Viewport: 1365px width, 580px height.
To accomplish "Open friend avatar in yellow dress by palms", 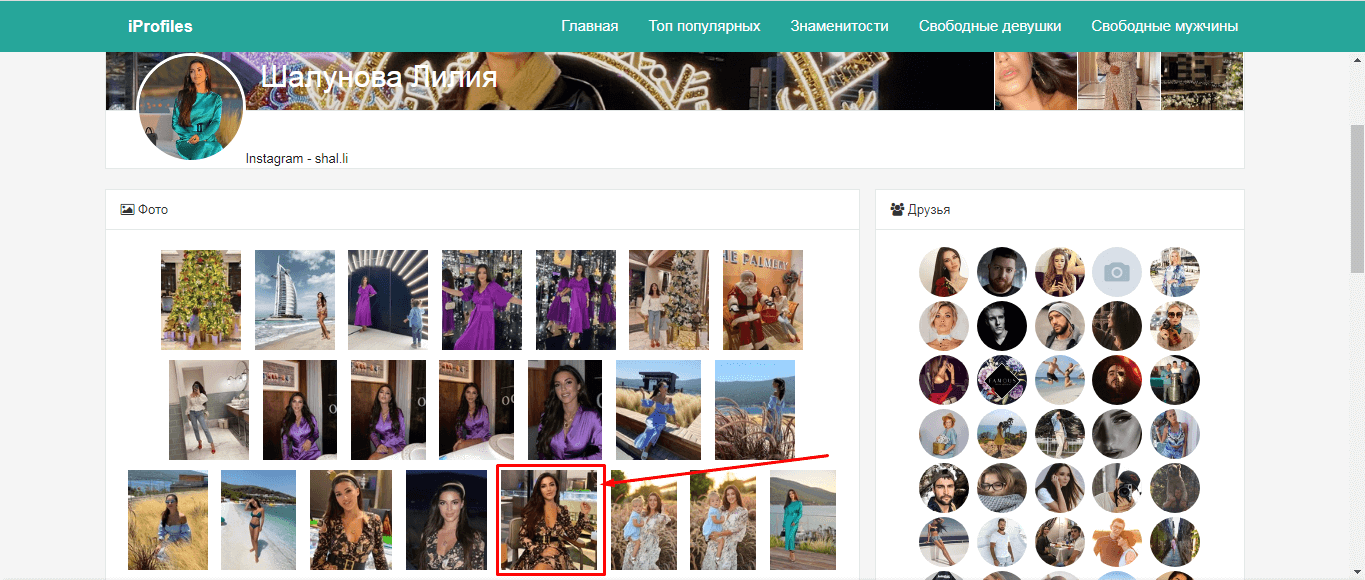I will pyautogui.click(x=1002, y=434).
